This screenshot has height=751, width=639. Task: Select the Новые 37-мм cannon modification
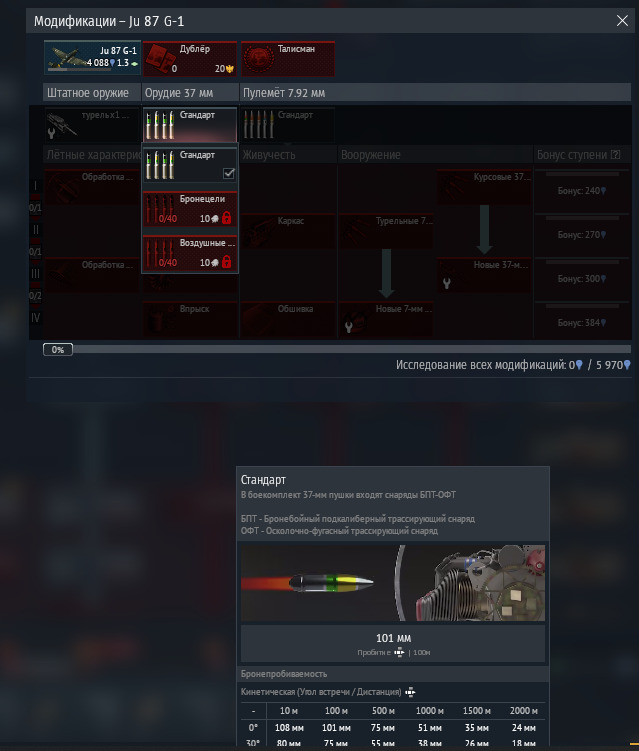tap(484, 274)
